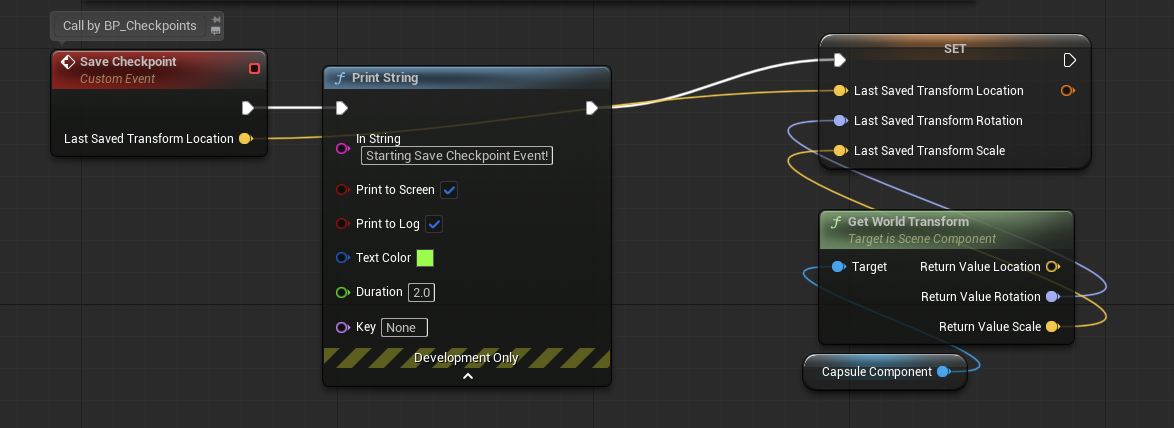The image size is (1174, 428).
Task: Click 'Target is Scene Component' subtitle text
Action: 922,239
